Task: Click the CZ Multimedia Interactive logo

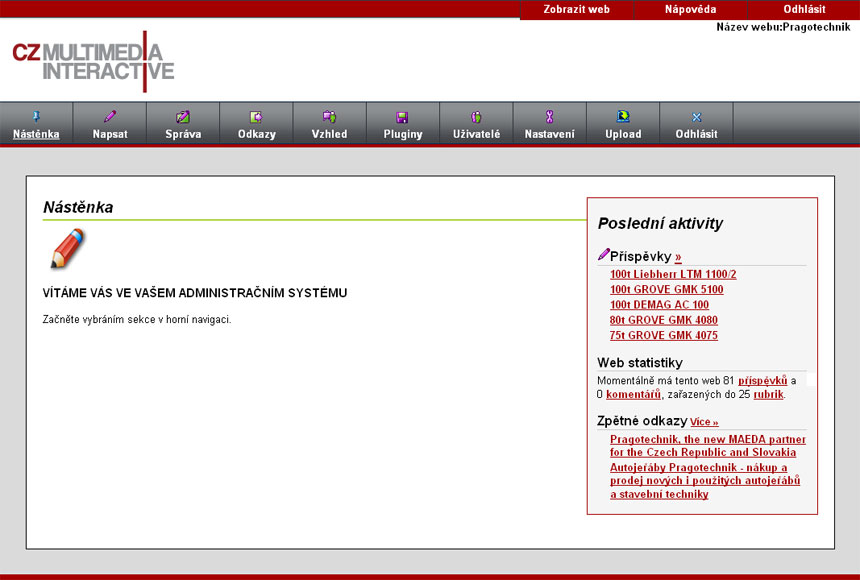Action: (x=93, y=61)
